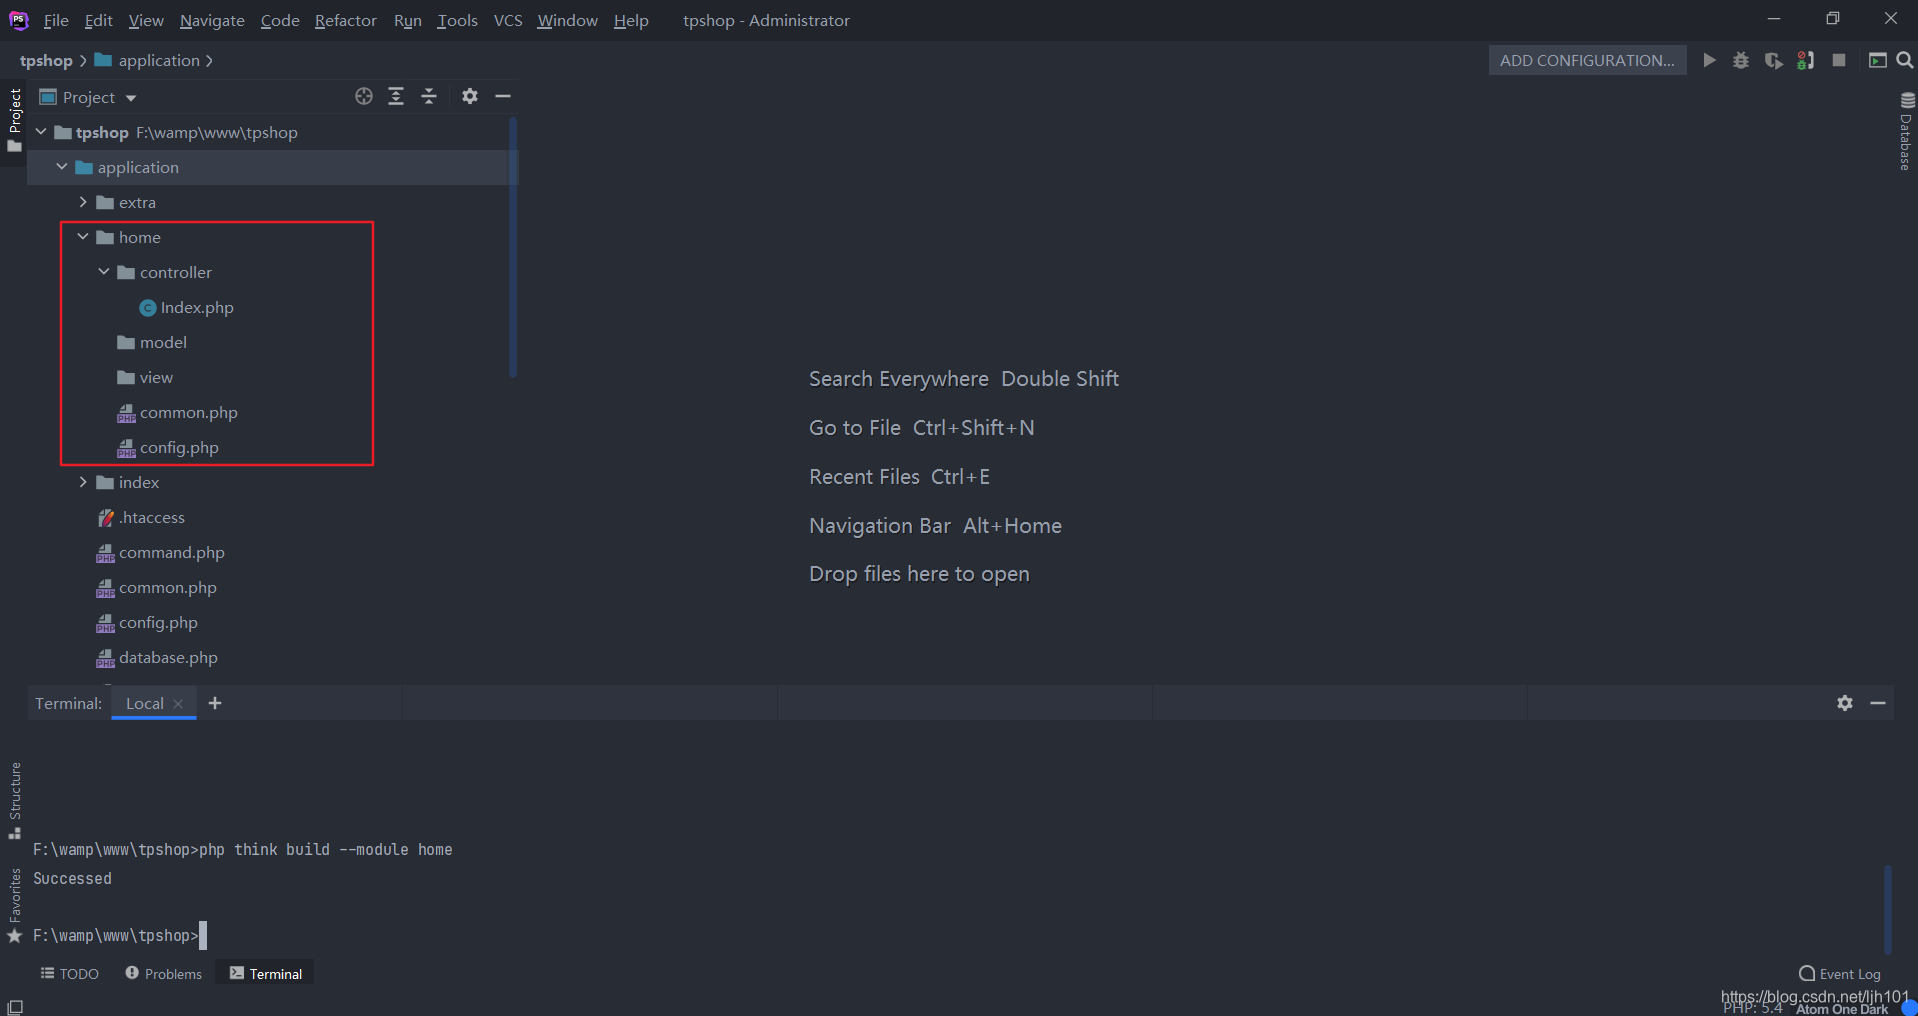
Task: Click the Run play icon
Action: [1709, 60]
